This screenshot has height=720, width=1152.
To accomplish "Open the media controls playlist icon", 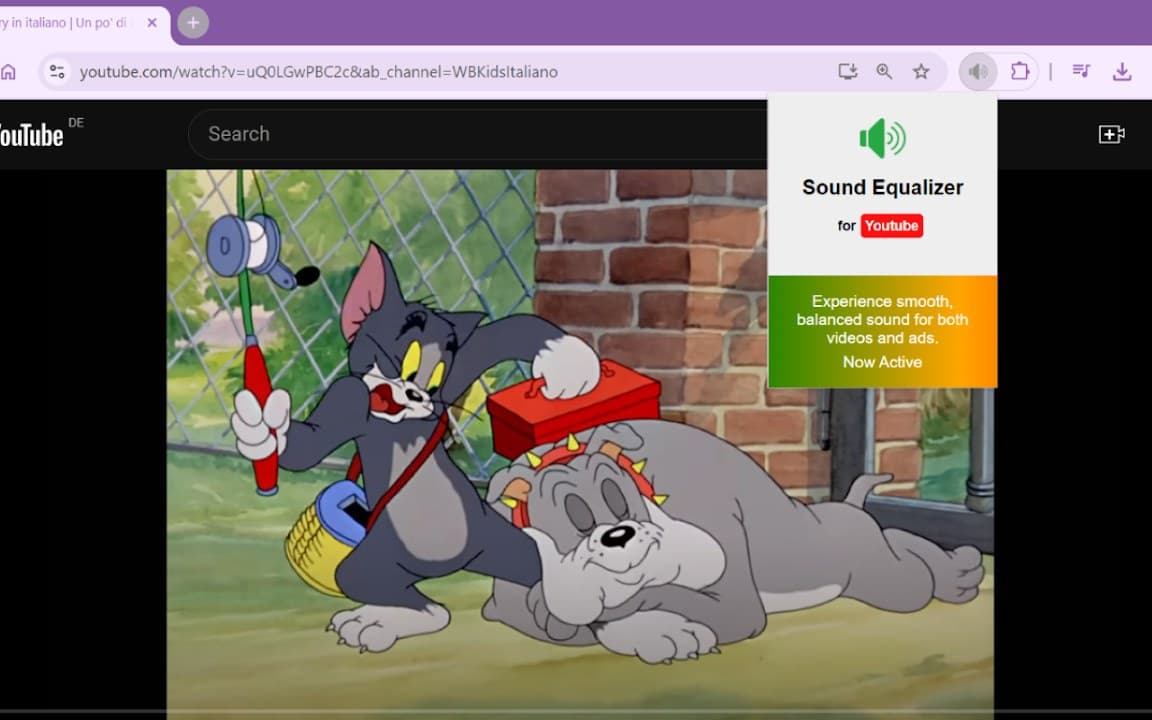I will pos(1081,71).
